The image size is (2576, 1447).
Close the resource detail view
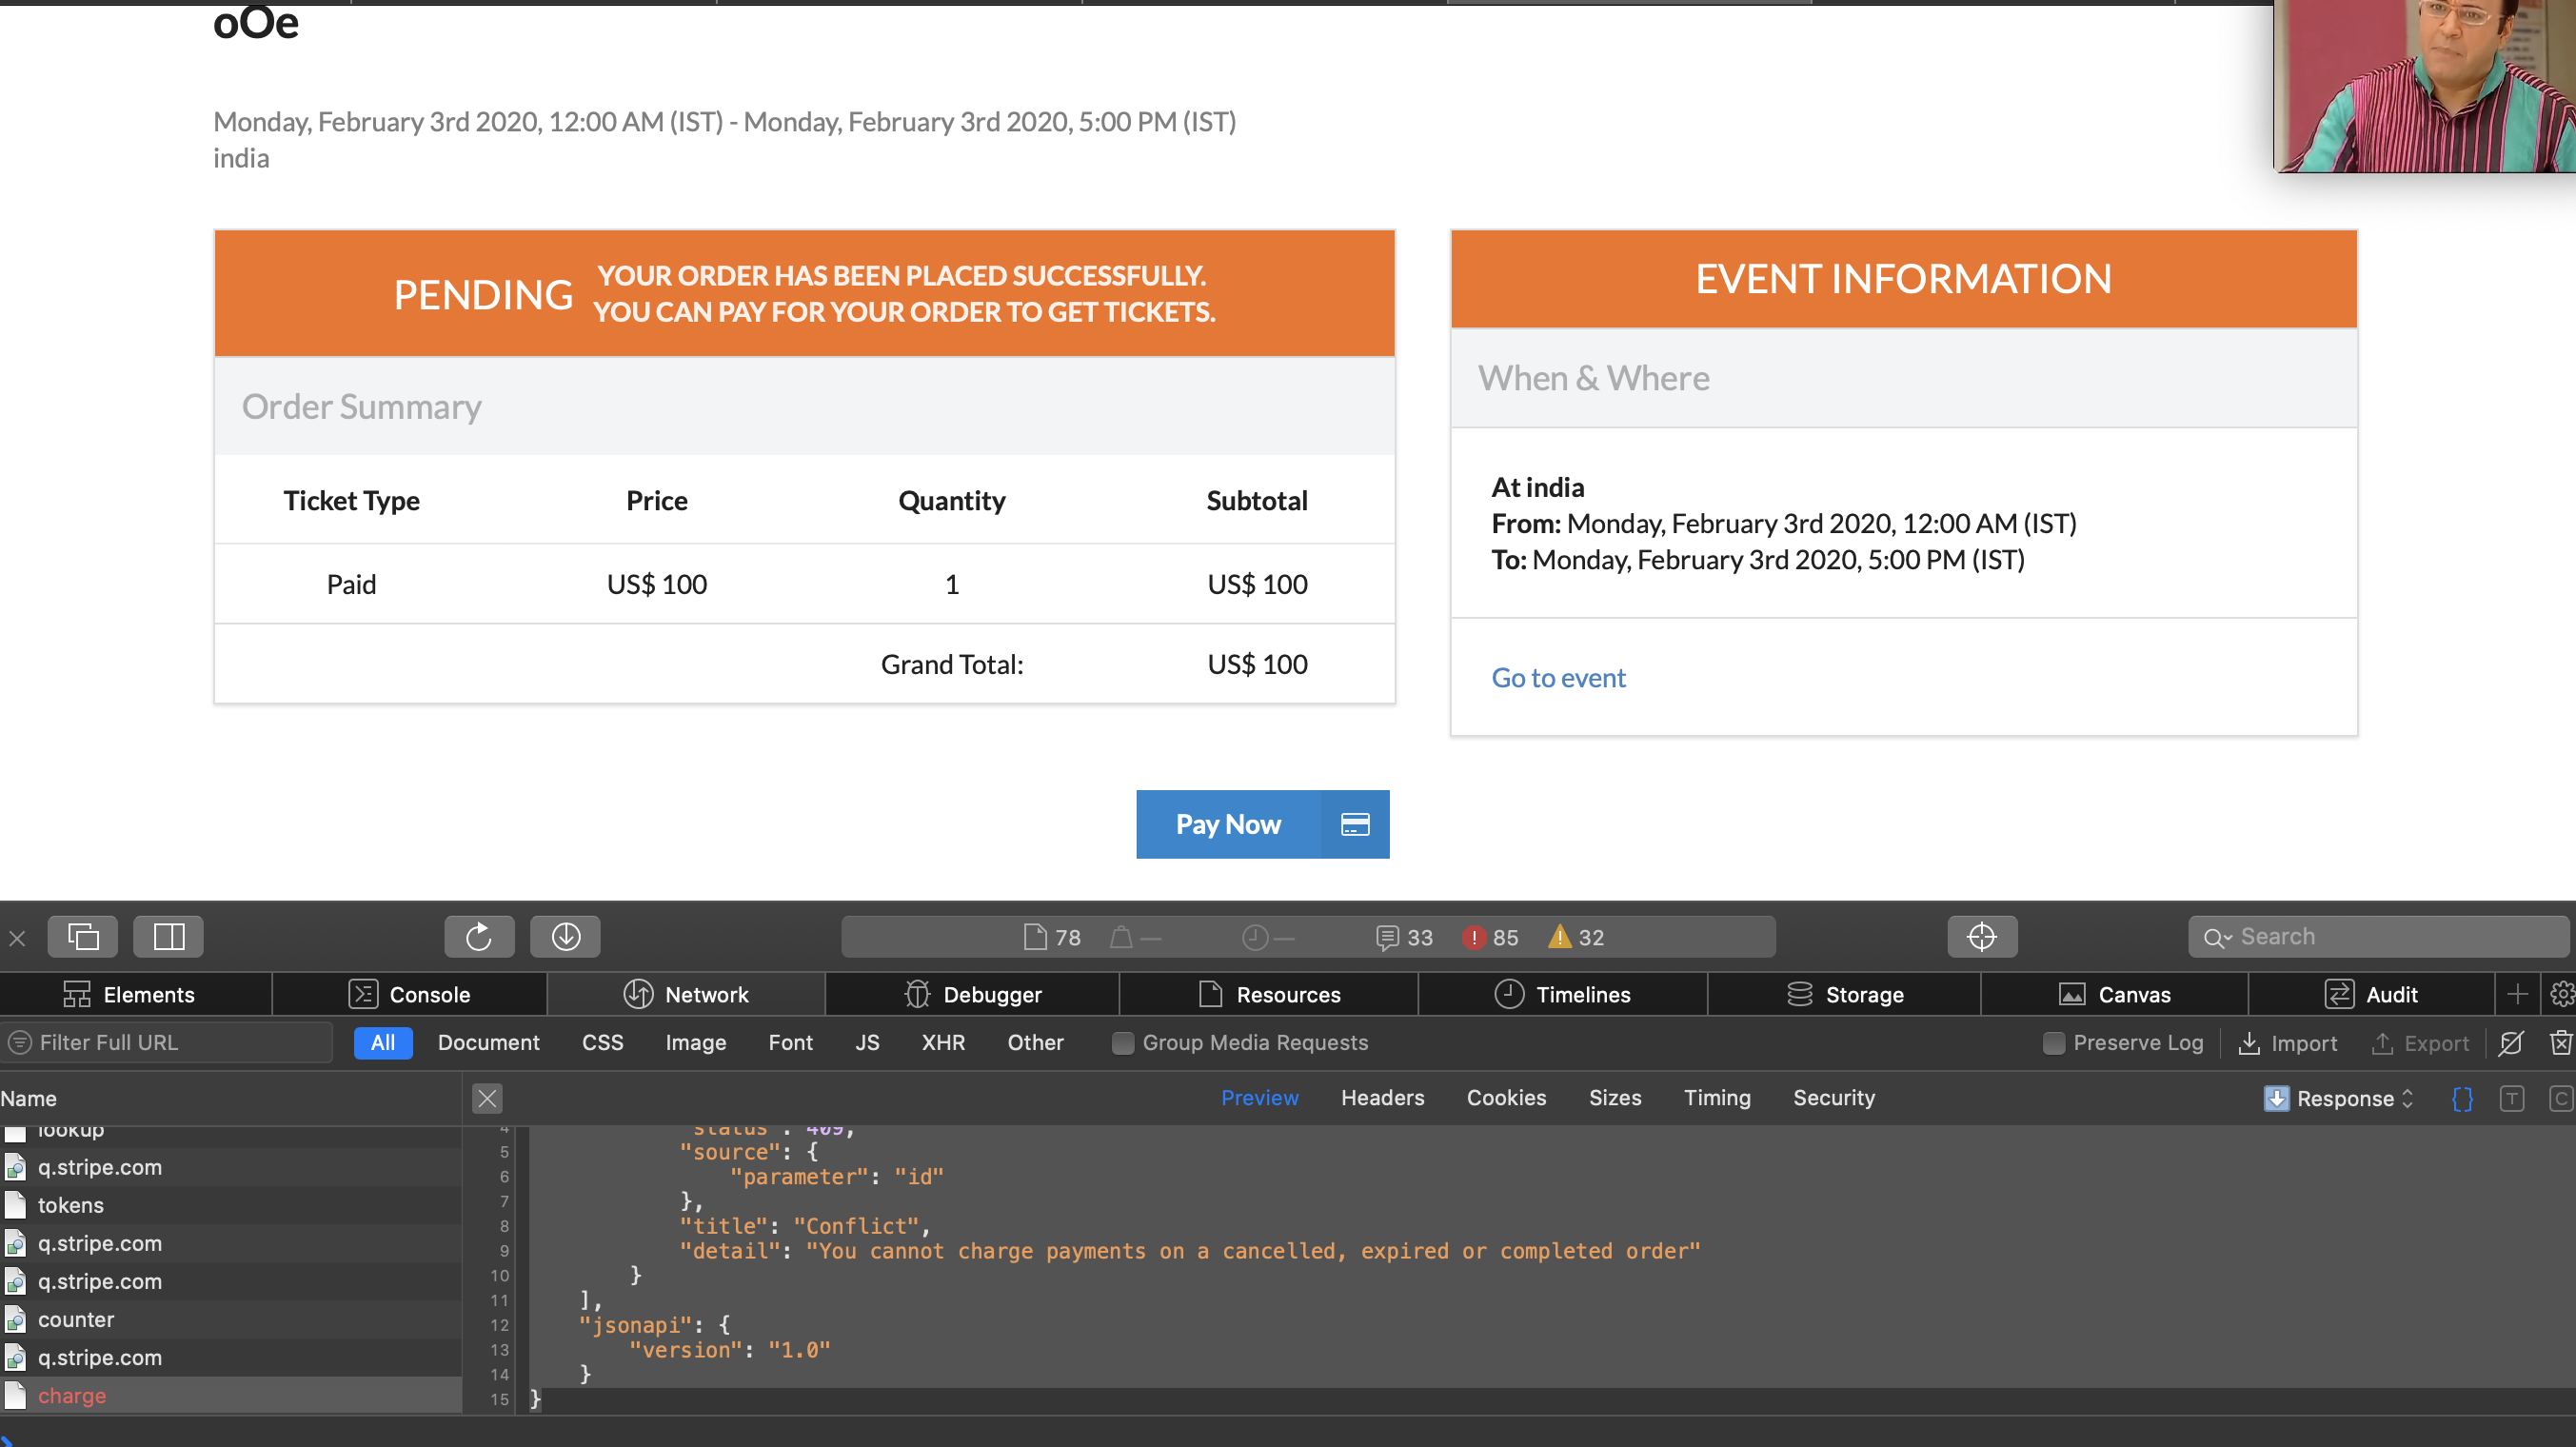[487, 1098]
